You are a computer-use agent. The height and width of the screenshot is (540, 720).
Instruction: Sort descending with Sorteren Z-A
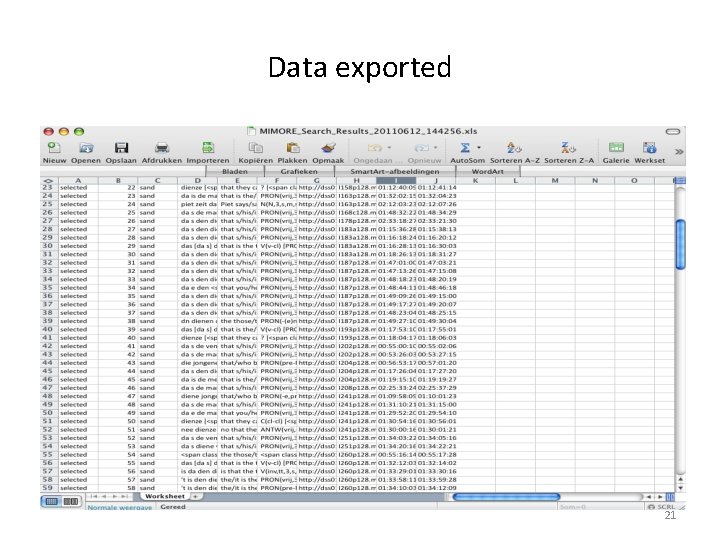tap(568, 148)
